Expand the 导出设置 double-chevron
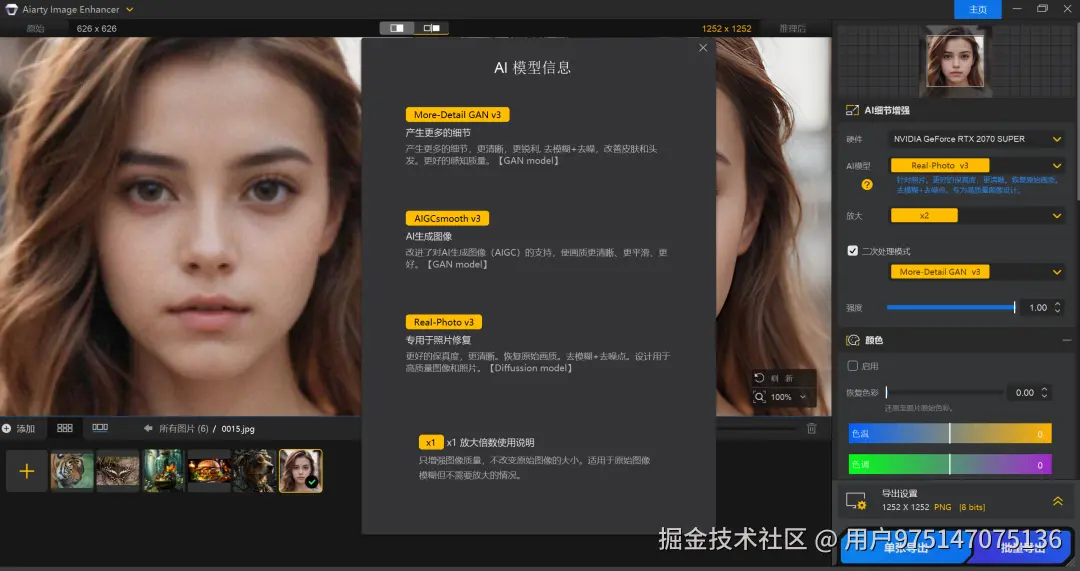 click(1057, 501)
